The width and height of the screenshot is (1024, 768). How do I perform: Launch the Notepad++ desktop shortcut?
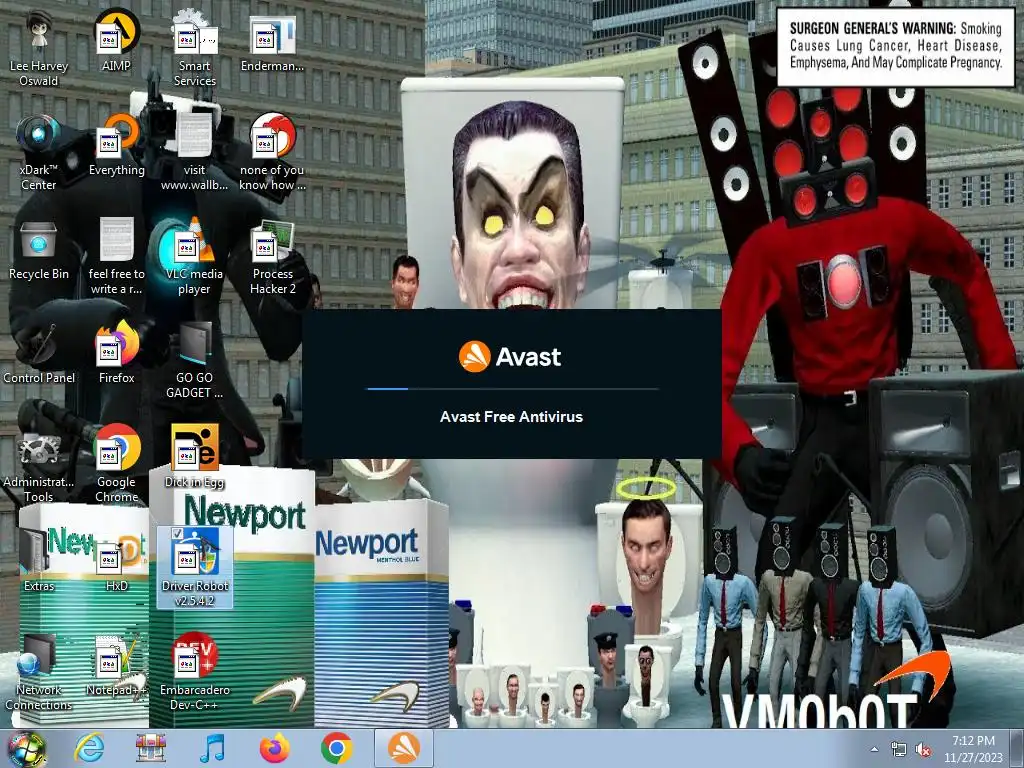coord(116,665)
